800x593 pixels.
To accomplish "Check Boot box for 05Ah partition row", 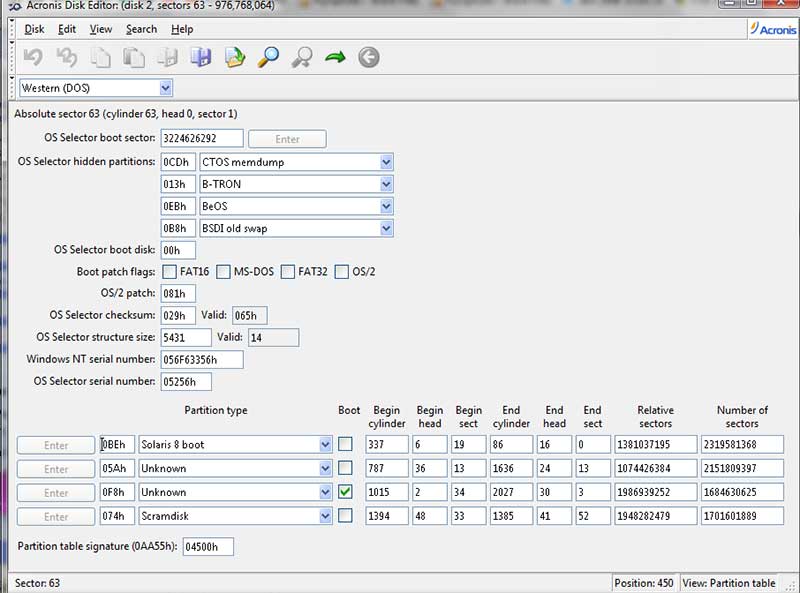I will click(x=345, y=468).
